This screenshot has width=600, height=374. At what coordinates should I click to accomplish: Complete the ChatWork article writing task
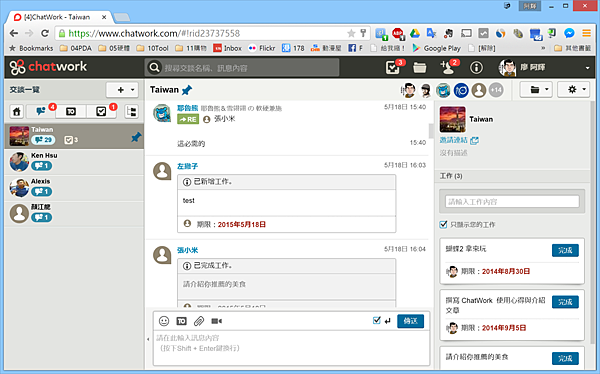565,302
